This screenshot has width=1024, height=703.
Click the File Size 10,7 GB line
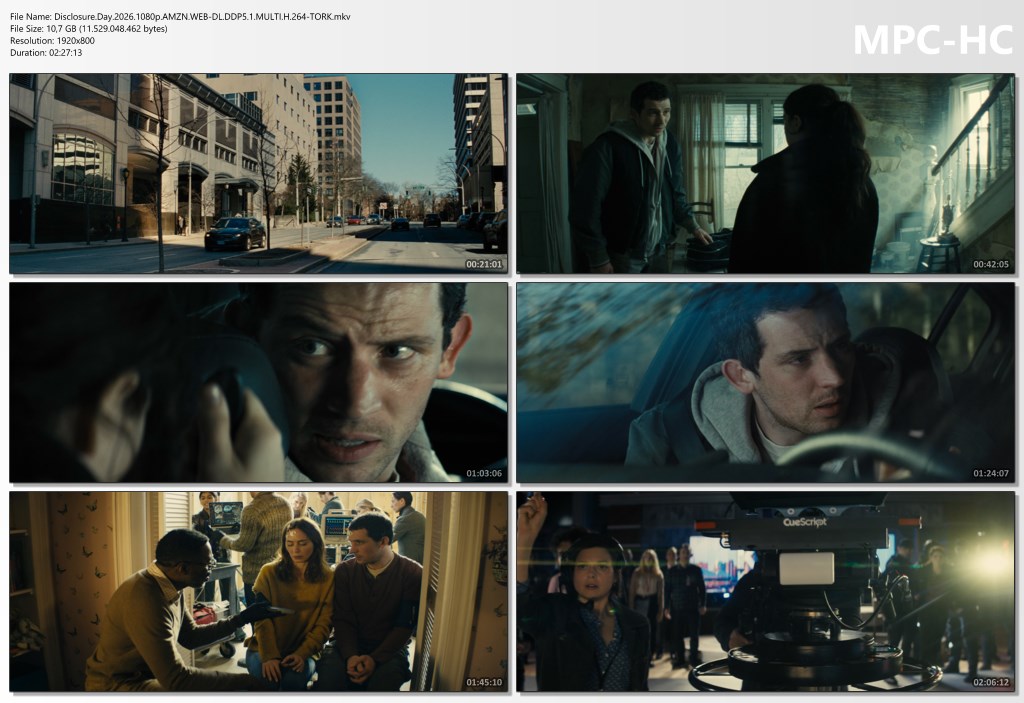[89, 29]
